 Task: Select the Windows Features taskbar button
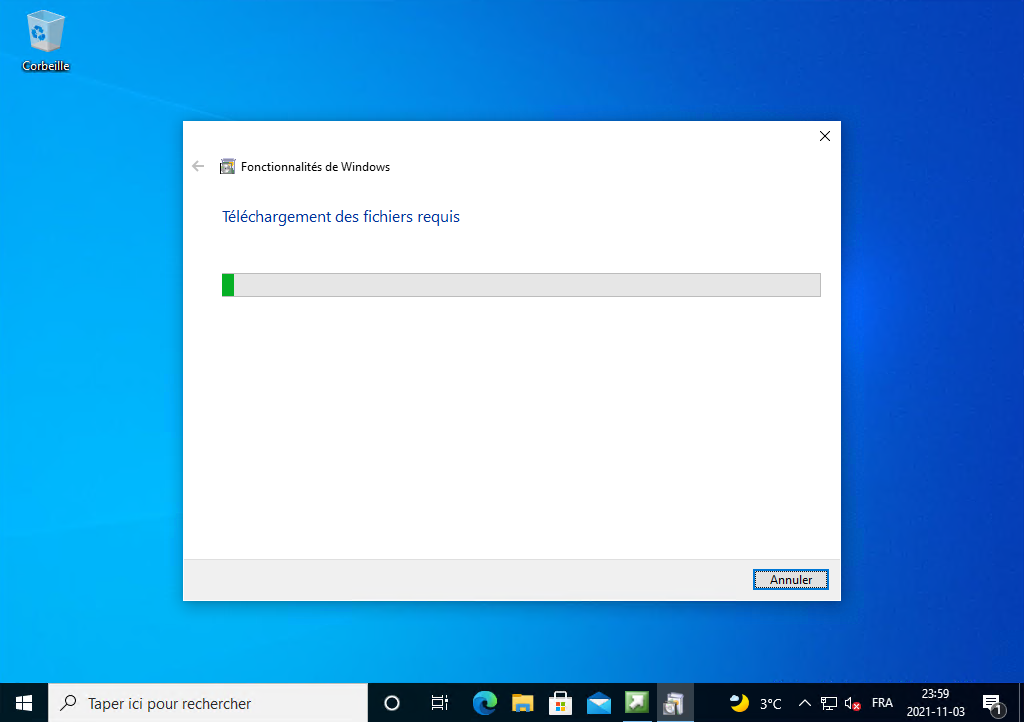pos(675,703)
